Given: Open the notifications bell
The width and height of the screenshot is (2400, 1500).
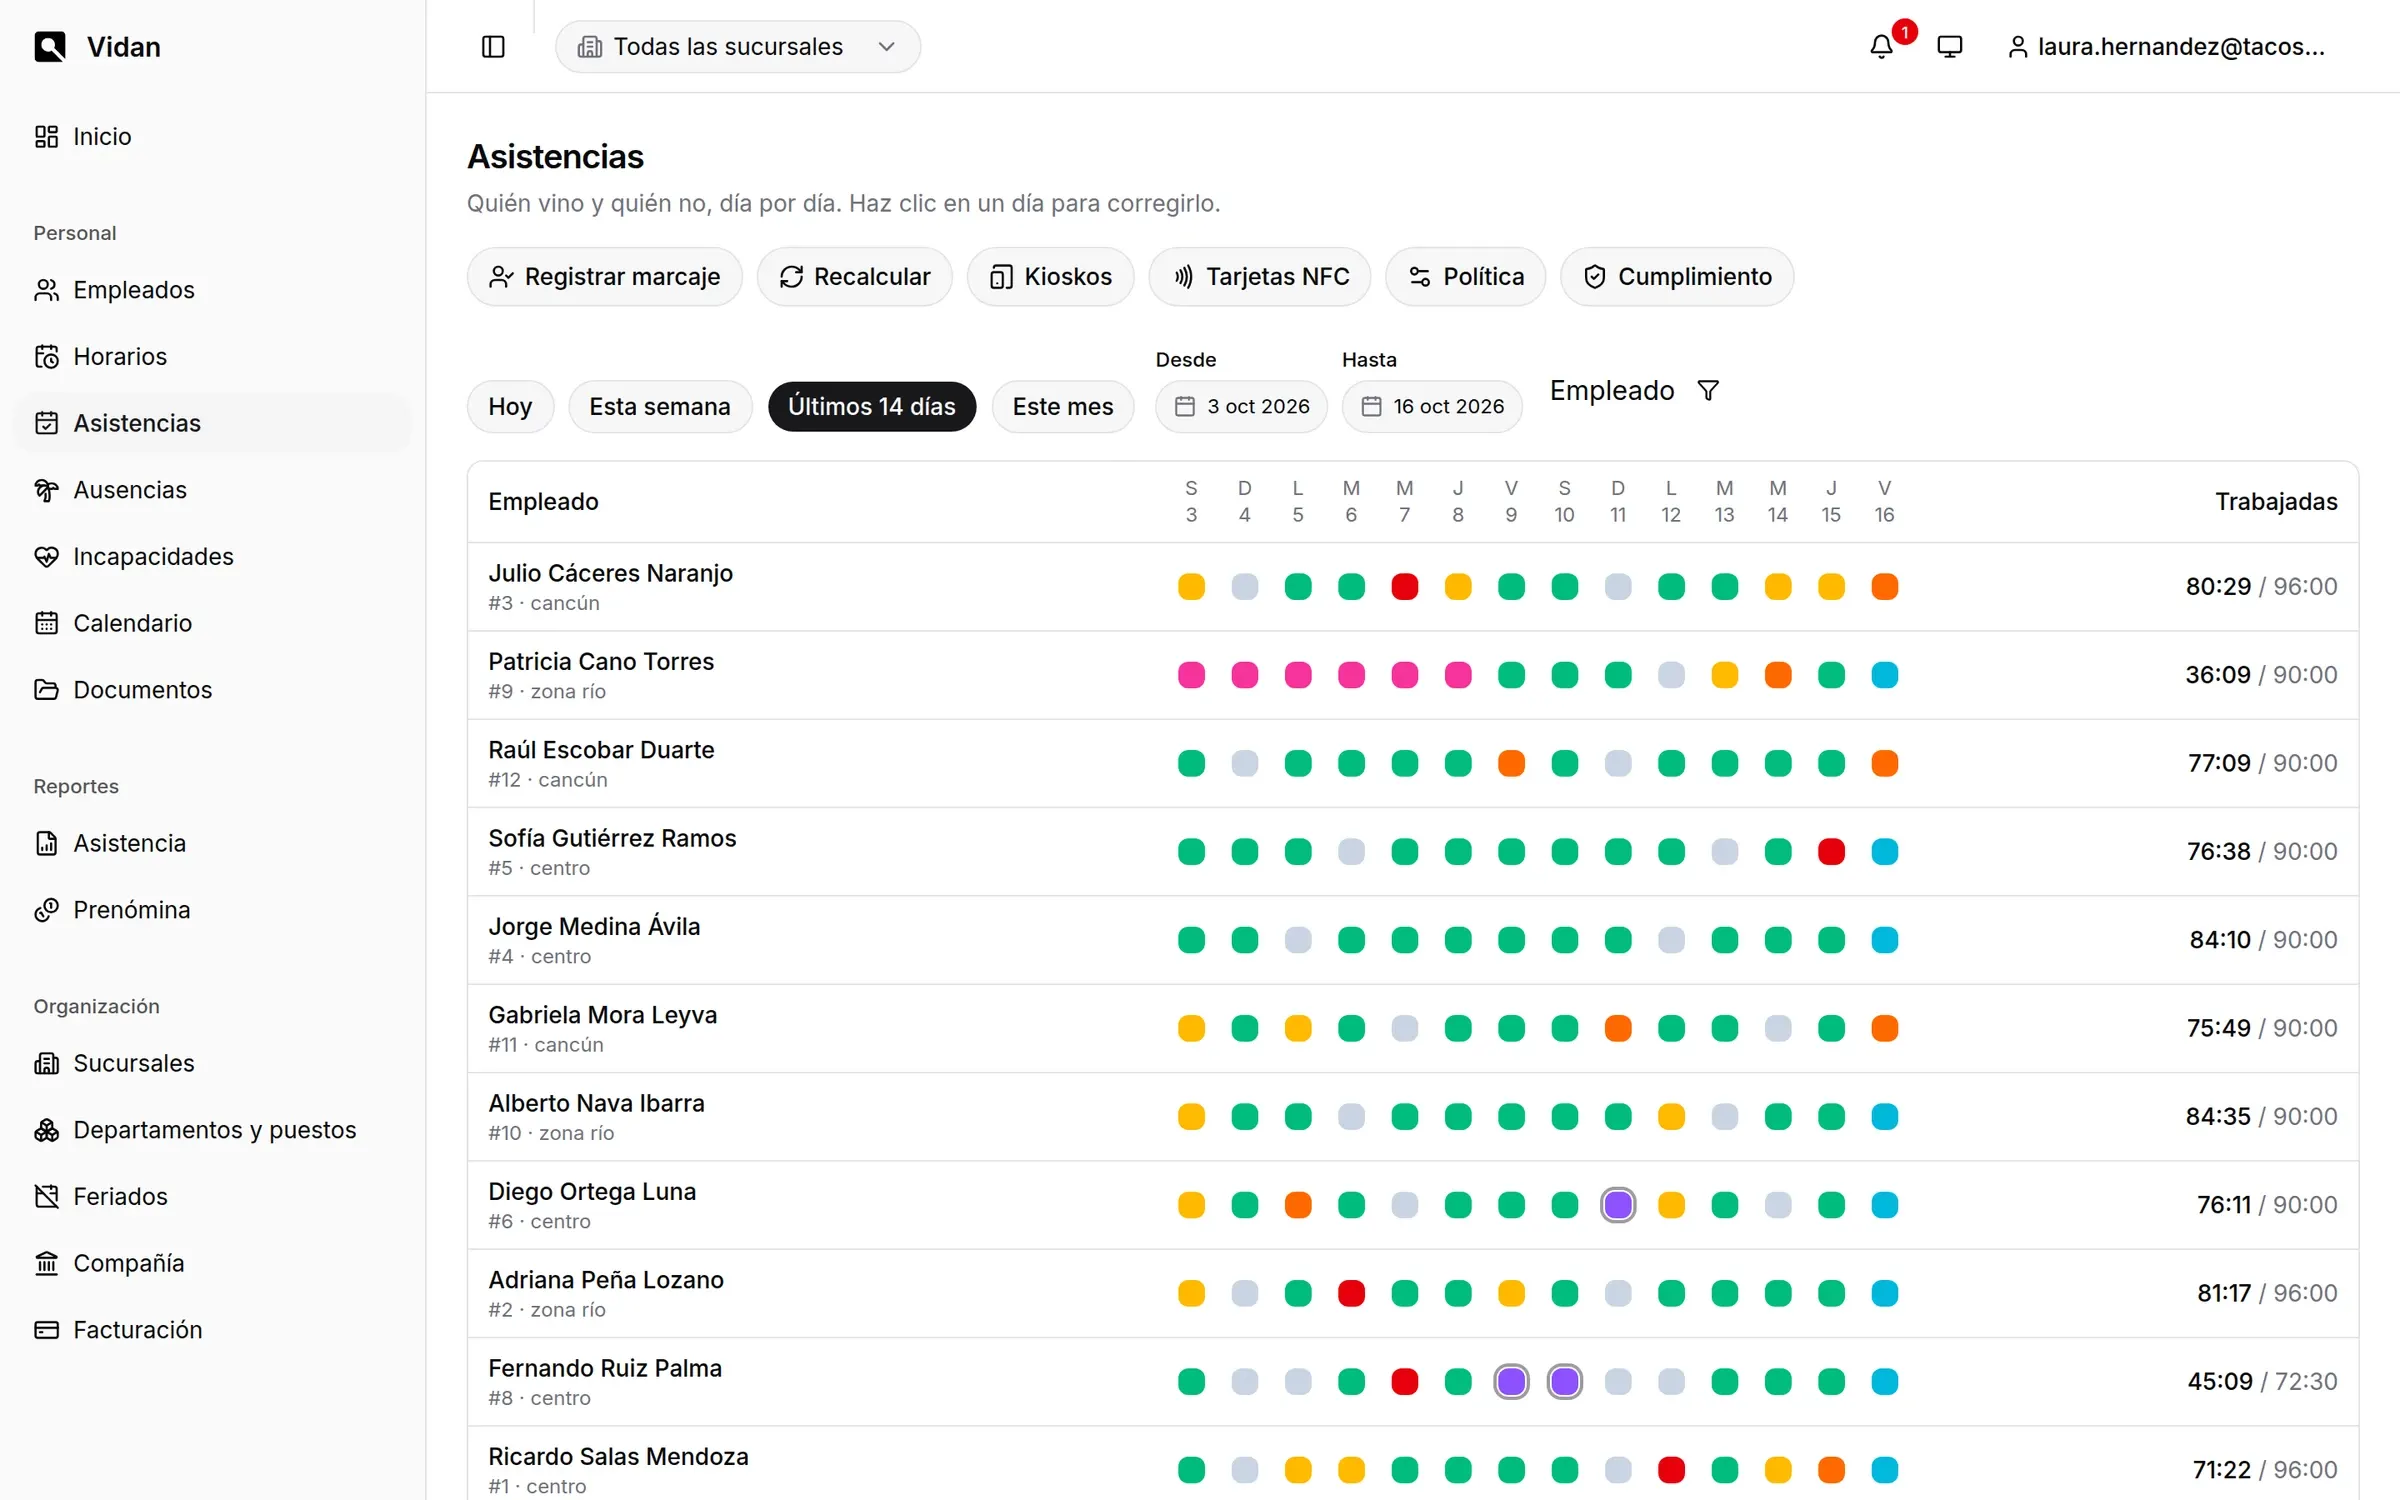Looking at the screenshot, I should [1881, 47].
